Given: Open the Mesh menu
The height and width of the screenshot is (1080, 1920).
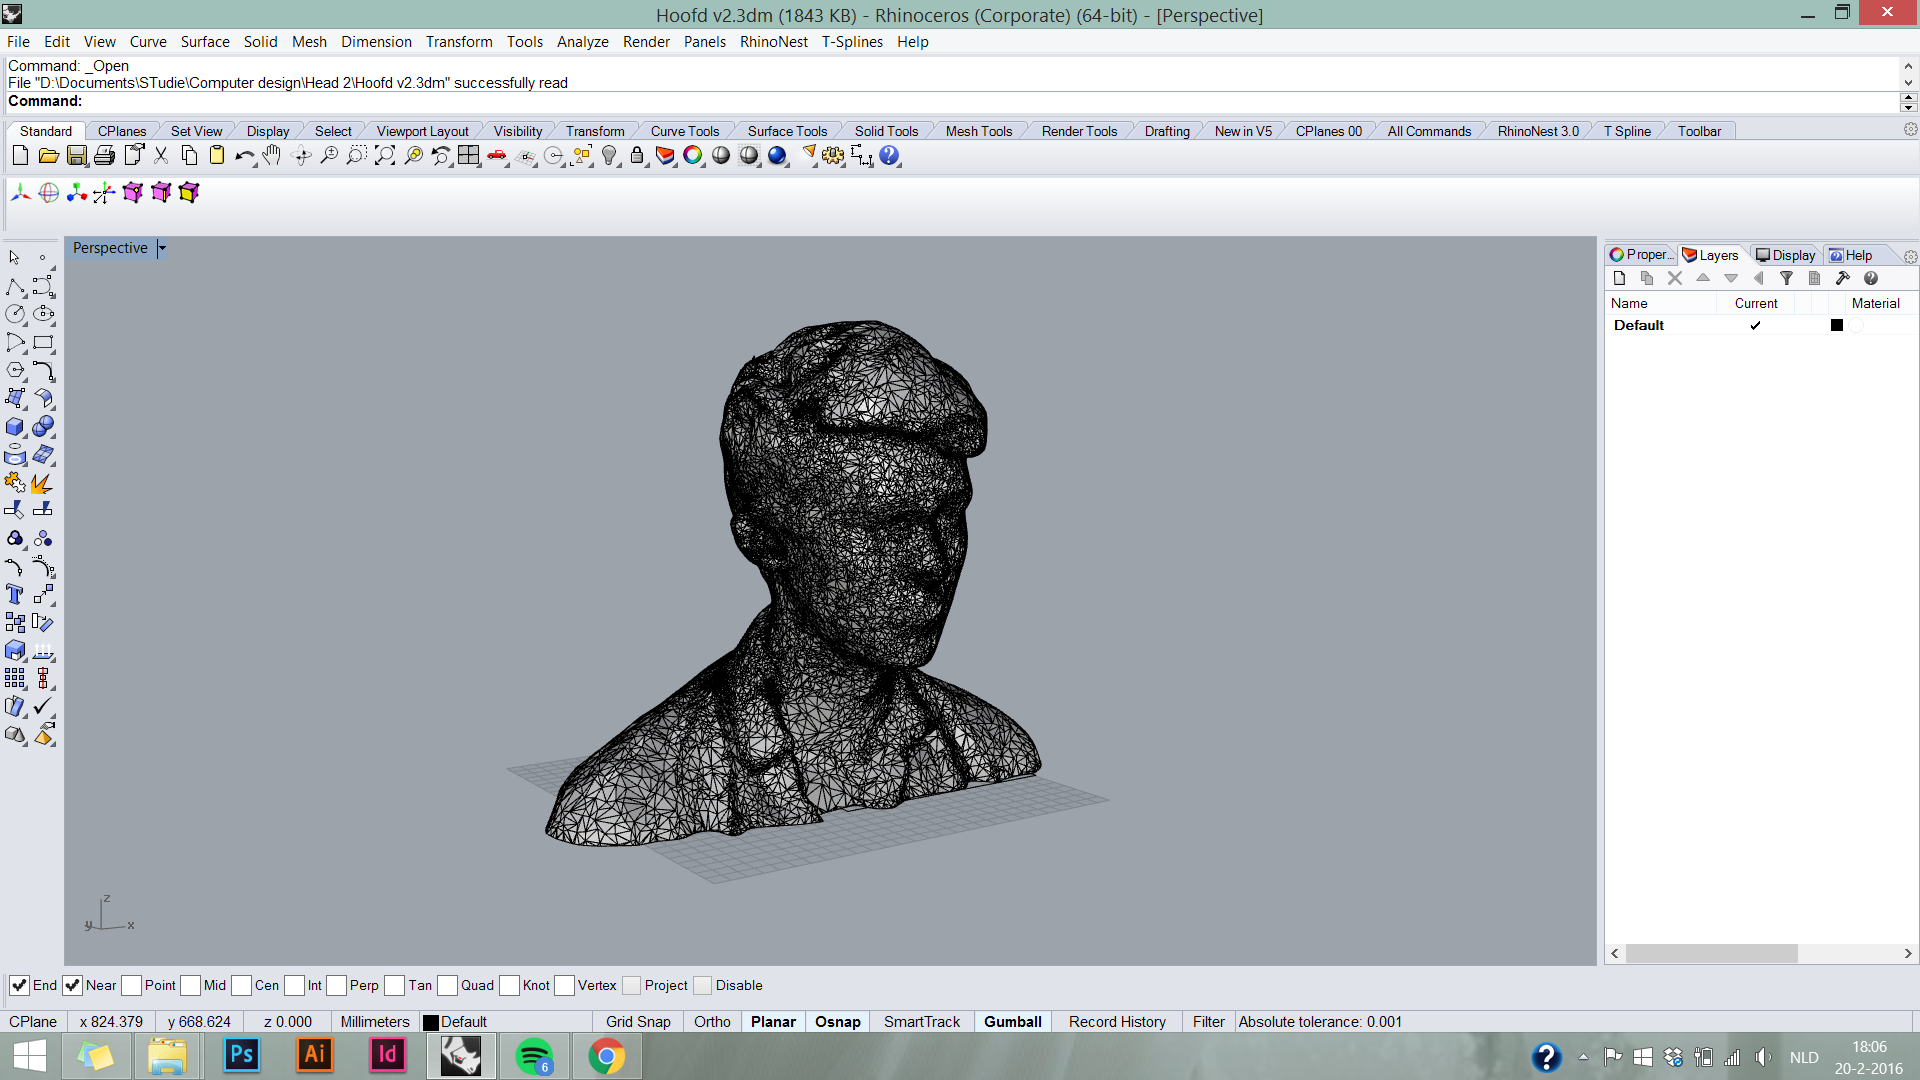Looking at the screenshot, I should coord(309,42).
